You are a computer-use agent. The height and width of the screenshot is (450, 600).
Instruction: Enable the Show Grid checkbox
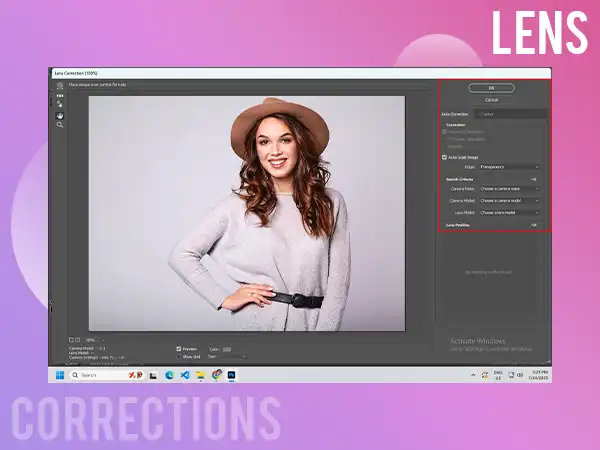tap(179, 357)
